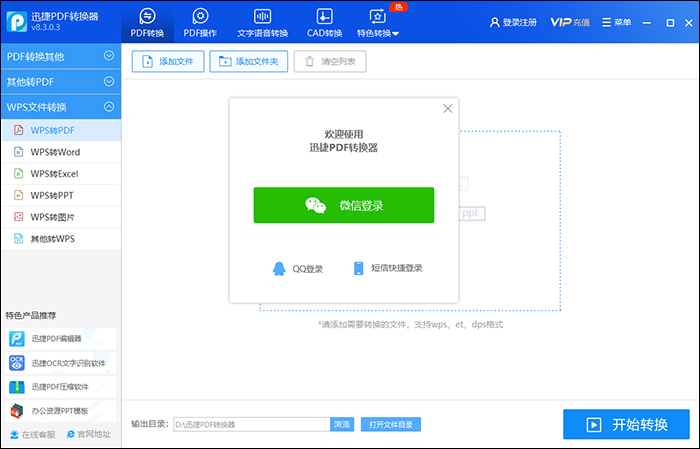The image size is (700, 449).
Task: Expand the 其他转PDF section
Action: pos(61,82)
